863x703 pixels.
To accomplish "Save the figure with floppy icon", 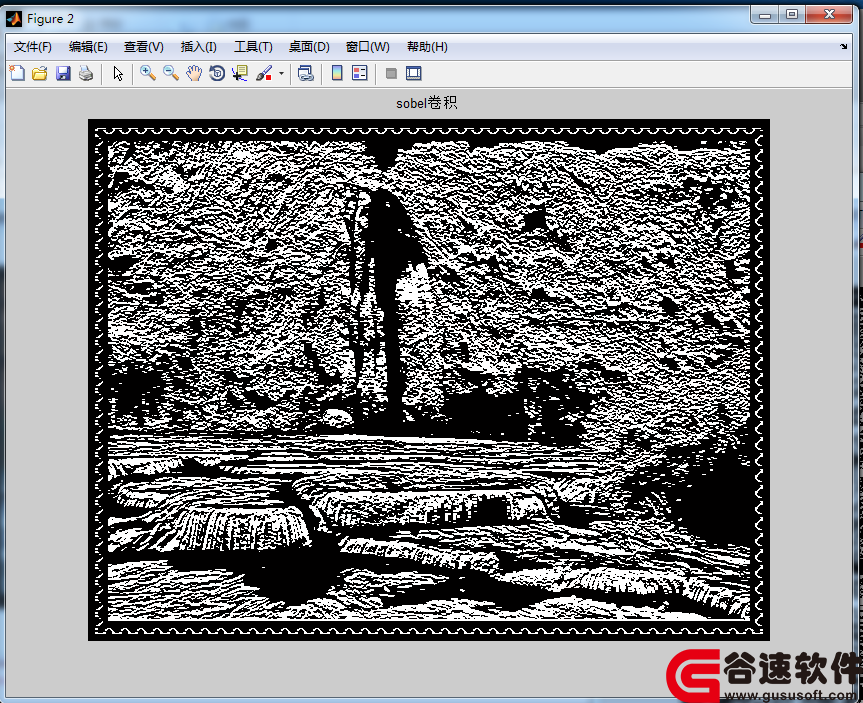I will pos(63,73).
